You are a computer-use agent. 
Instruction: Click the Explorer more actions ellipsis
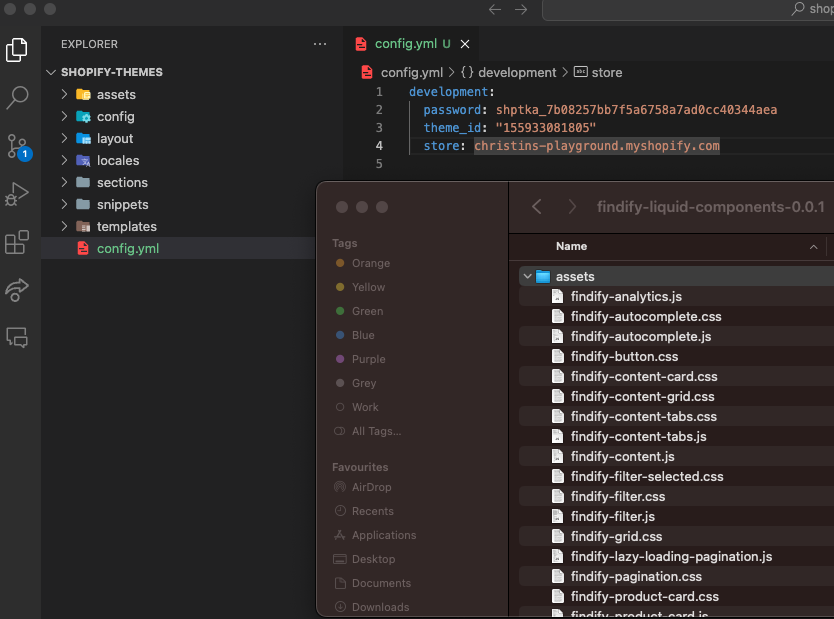coord(320,44)
